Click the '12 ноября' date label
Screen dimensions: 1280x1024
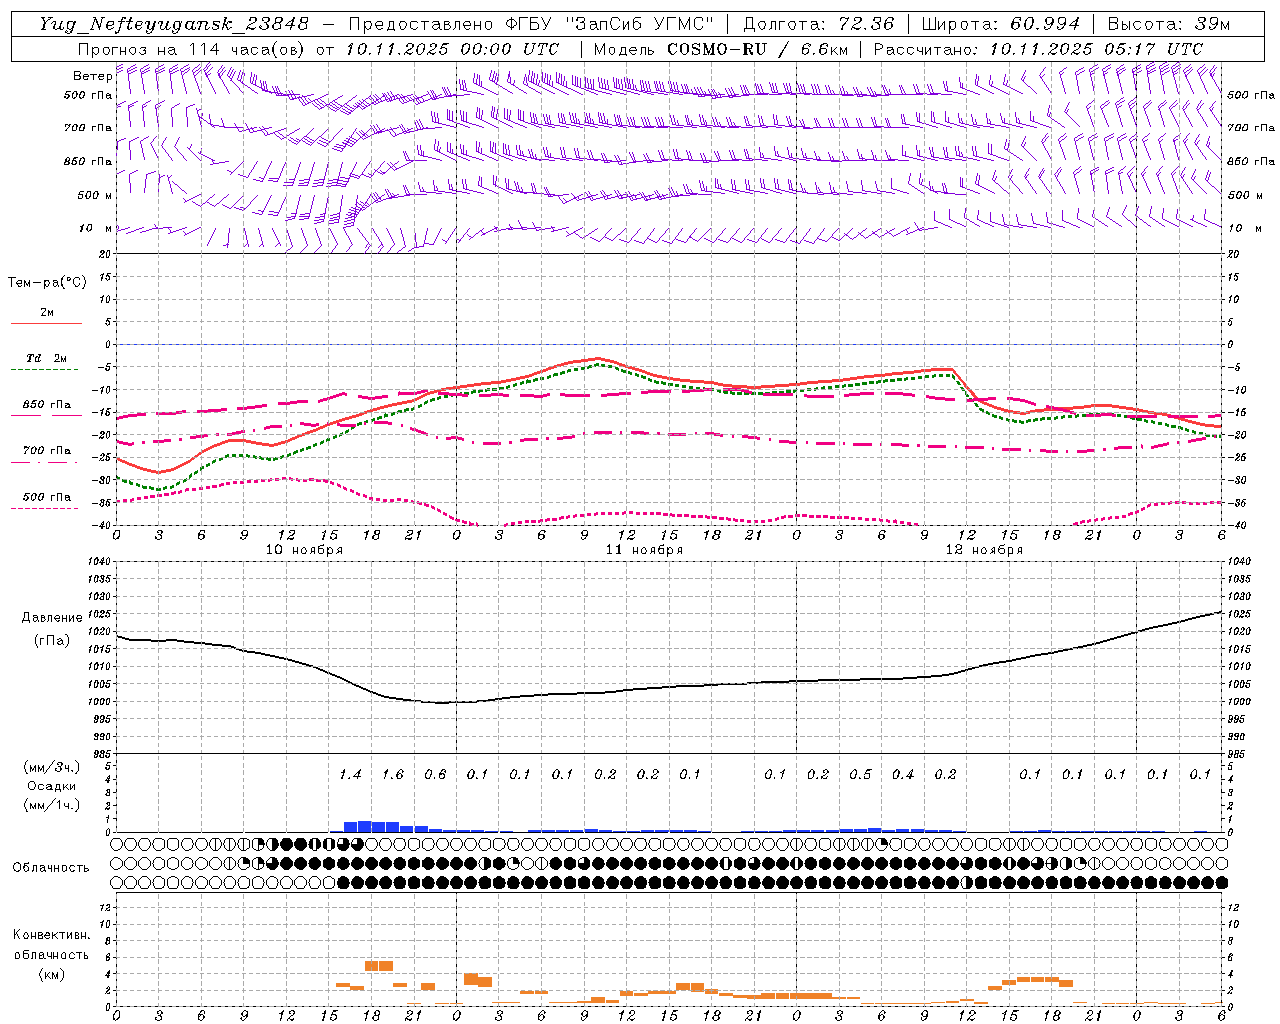point(984,550)
